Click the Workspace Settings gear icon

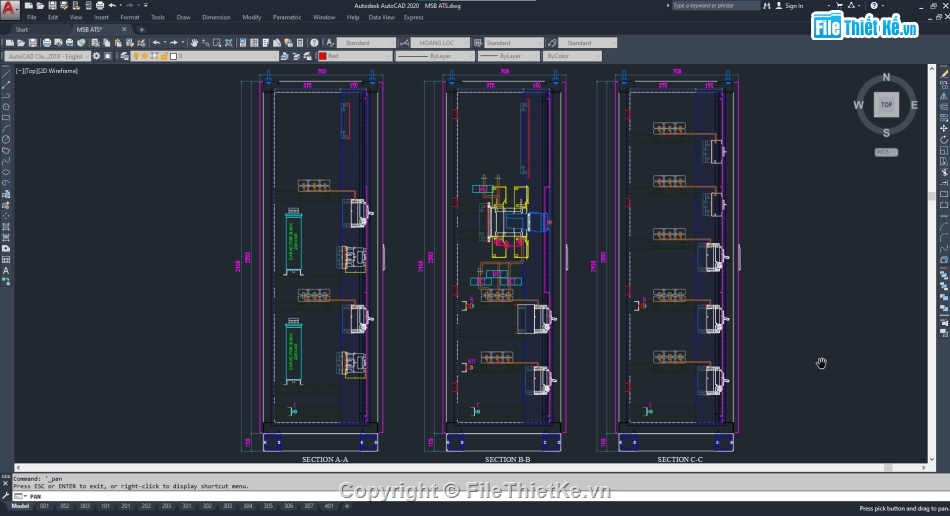coord(96,56)
